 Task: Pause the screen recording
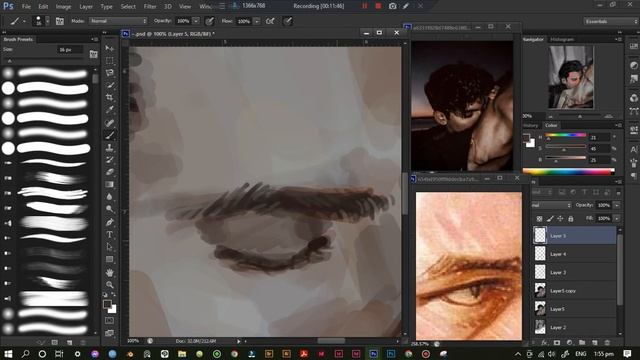(x=364, y=6)
